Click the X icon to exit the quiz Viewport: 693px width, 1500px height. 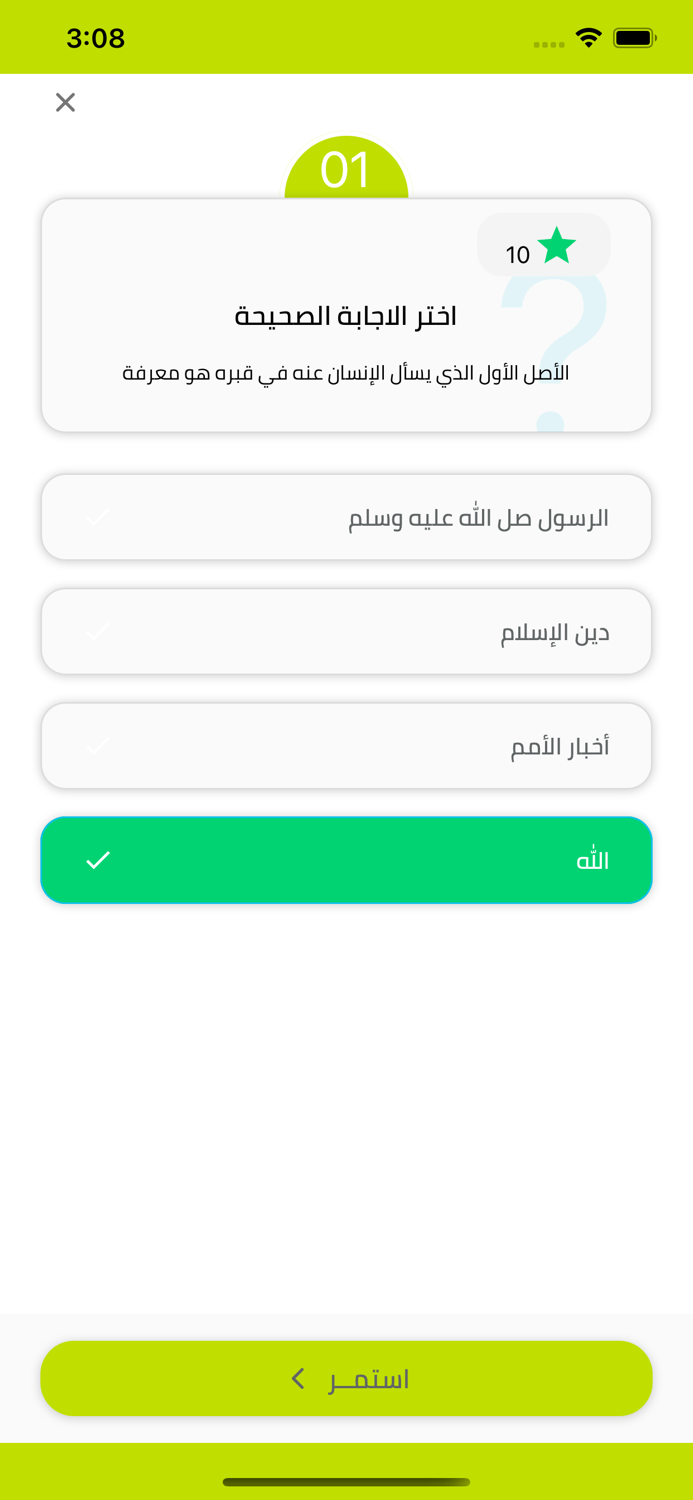[x=65, y=102]
